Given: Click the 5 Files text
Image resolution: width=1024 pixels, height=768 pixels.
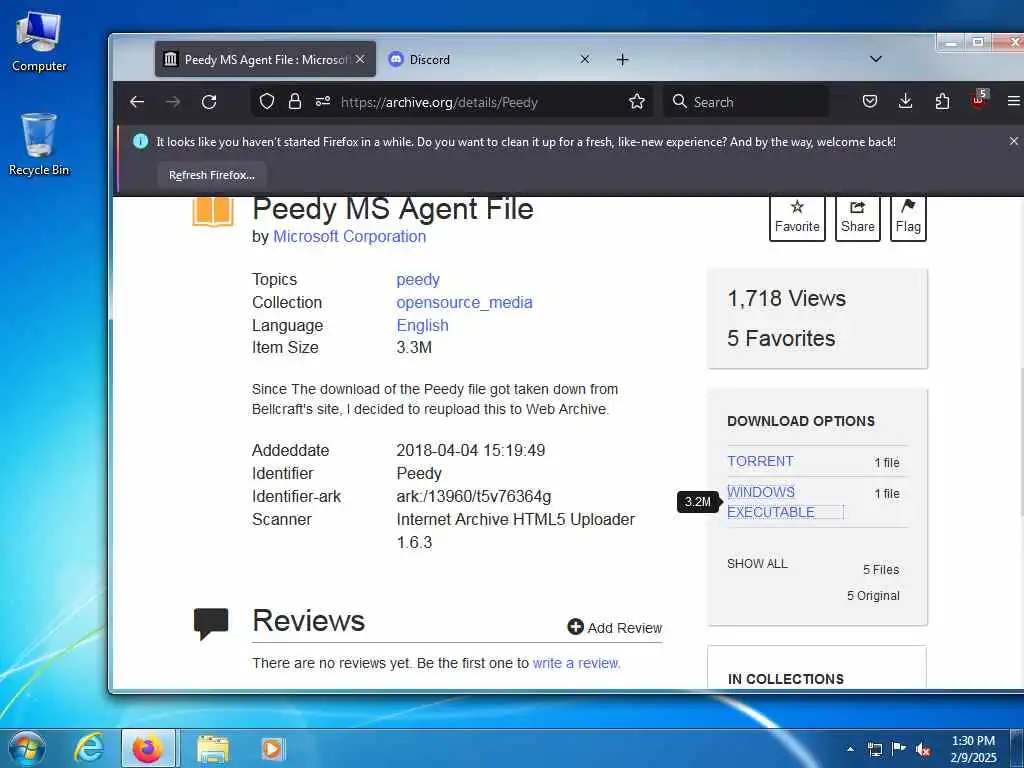Looking at the screenshot, I should (x=880, y=569).
